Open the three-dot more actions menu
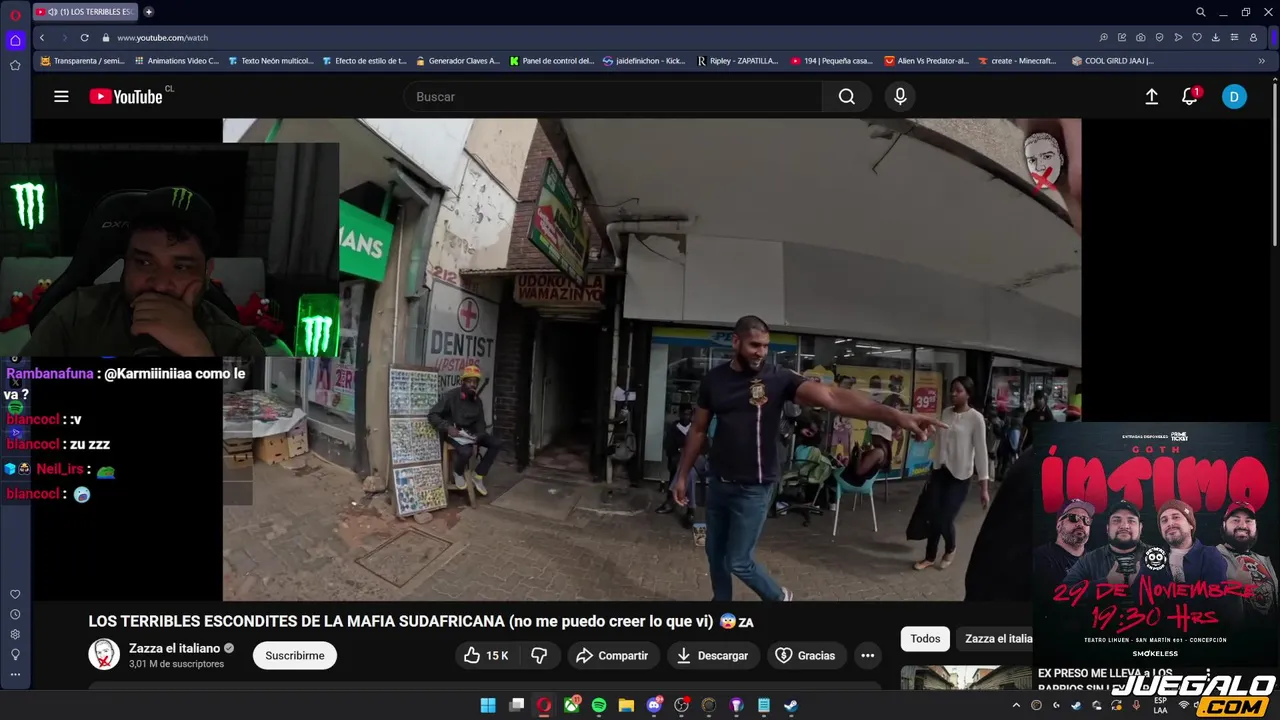 pyautogui.click(x=868, y=655)
